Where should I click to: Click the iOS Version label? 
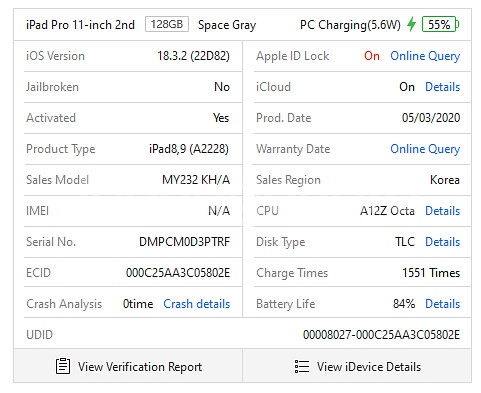coord(55,56)
